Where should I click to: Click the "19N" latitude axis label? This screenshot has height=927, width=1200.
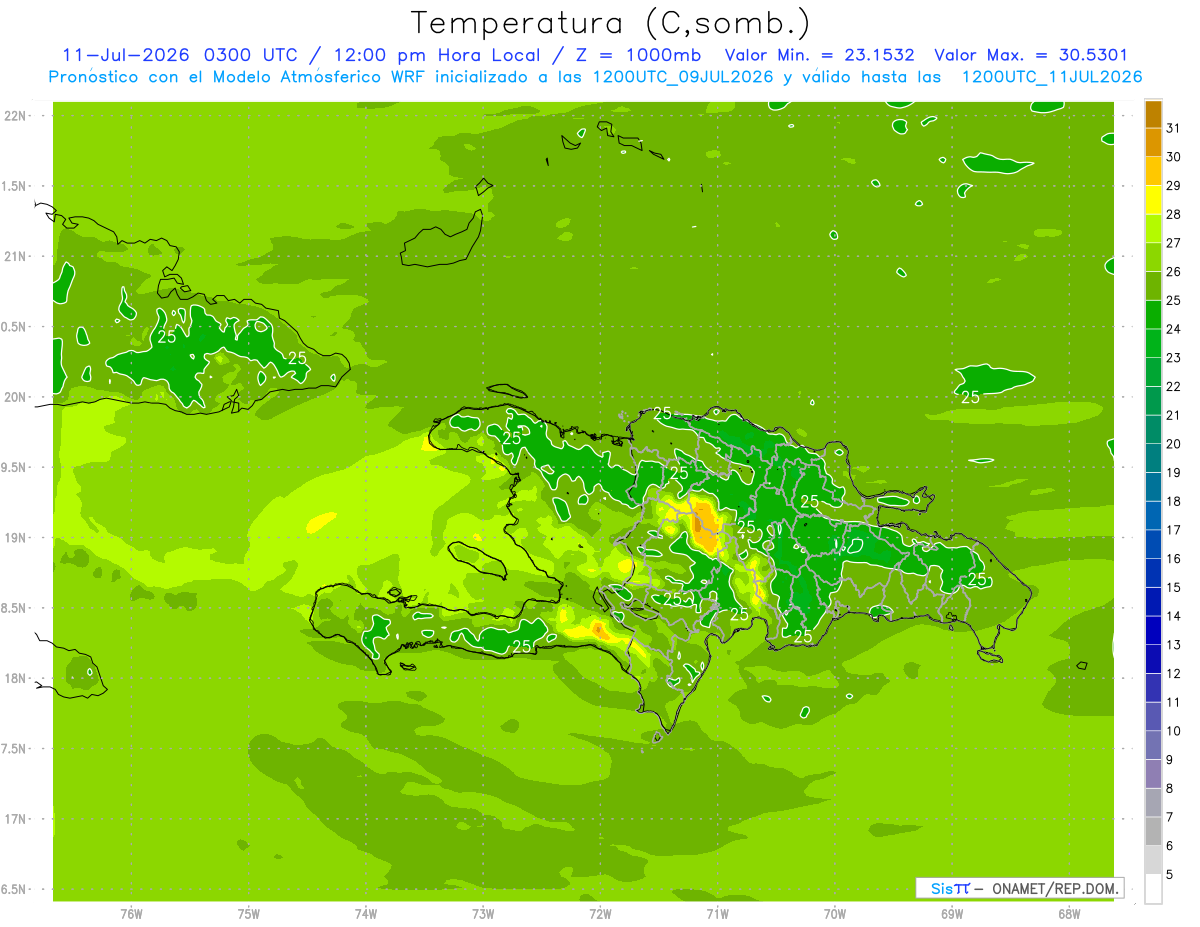[17, 538]
